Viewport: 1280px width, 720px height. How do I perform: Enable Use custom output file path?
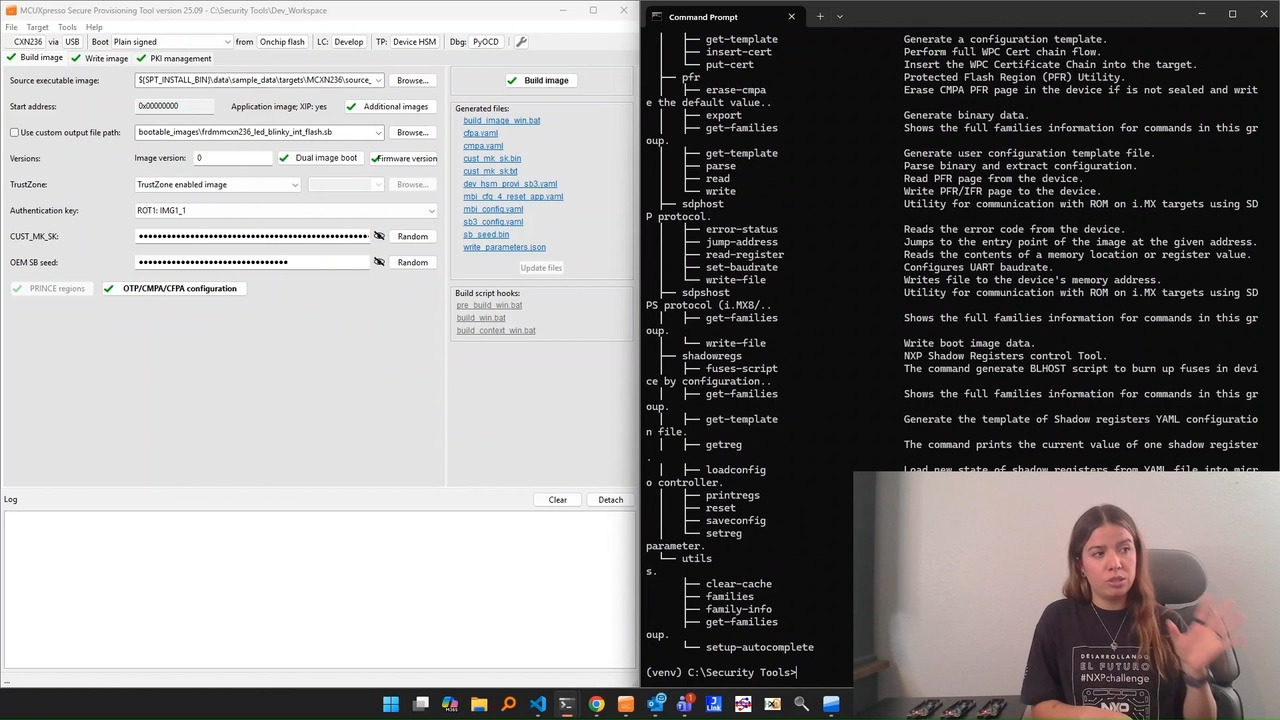click(x=15, y=132)
